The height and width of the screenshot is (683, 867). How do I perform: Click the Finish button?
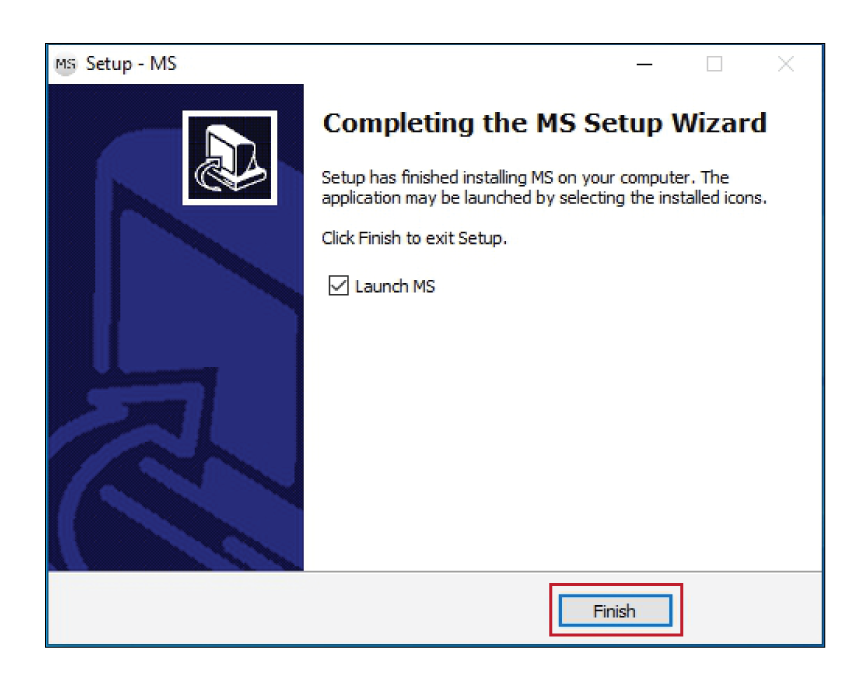615,611
